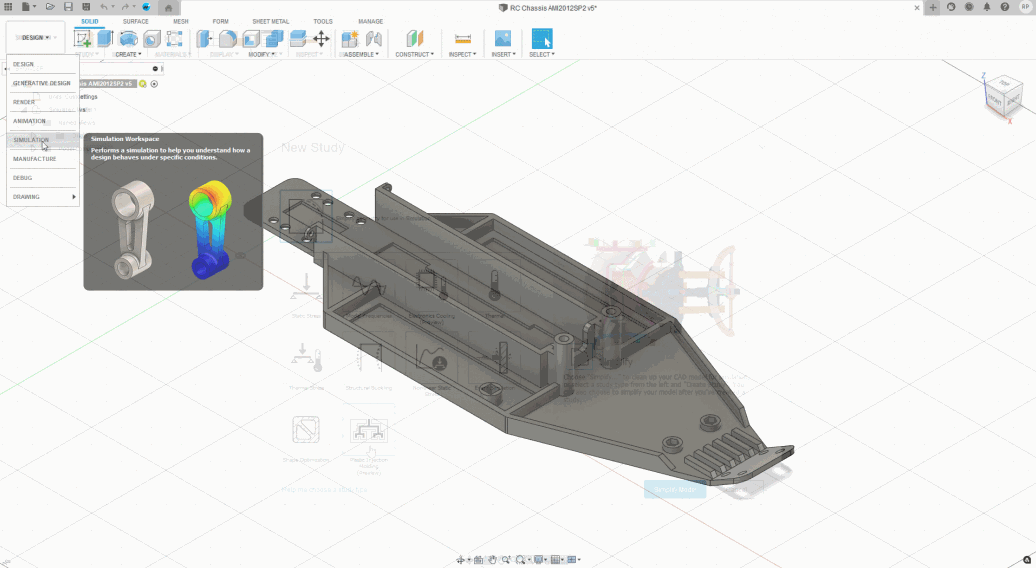The width and height of the screenshot is (1036, 568).
Task: Open the CONSTRUCT dropdown
Action: tap(414, 54)
